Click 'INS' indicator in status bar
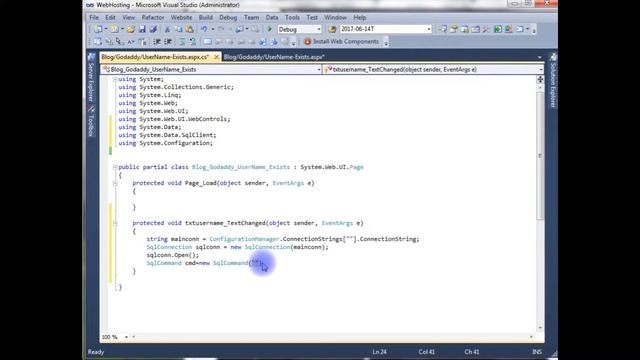Image resolution: width=640 pixels, height=360 pixels. (x=537, y=352)
